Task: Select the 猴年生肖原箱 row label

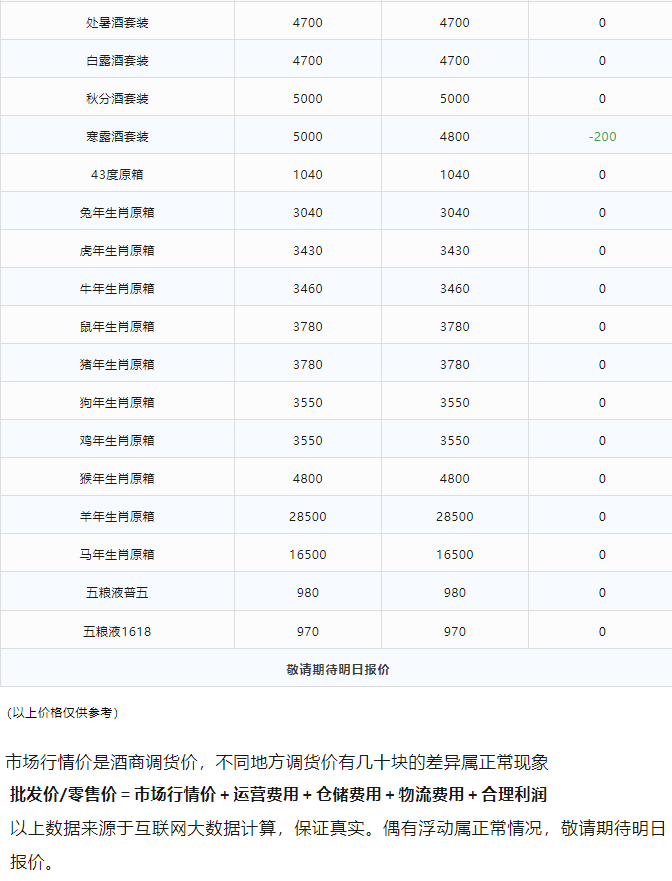Action: [x=117, y=479]
